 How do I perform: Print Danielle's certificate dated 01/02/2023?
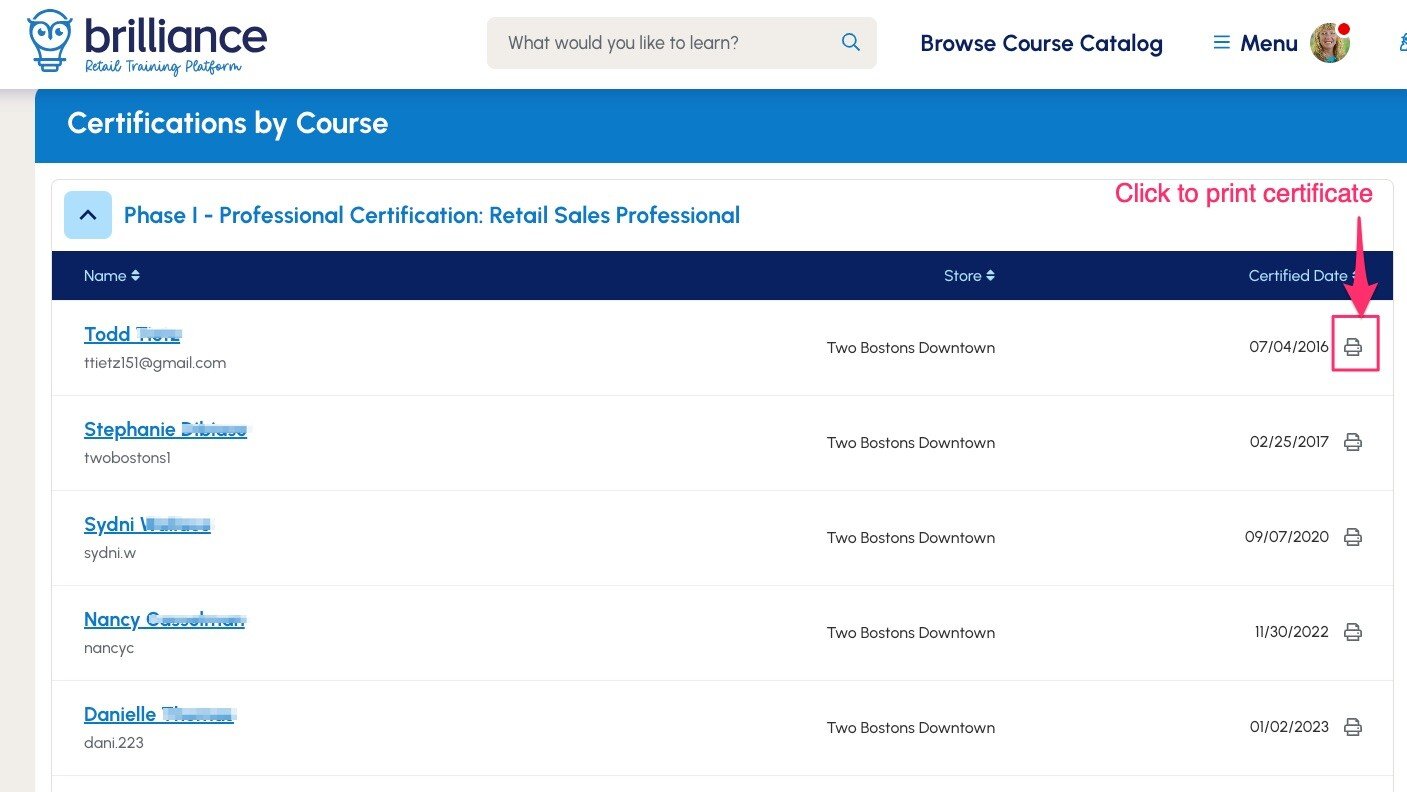[1353, 727]
